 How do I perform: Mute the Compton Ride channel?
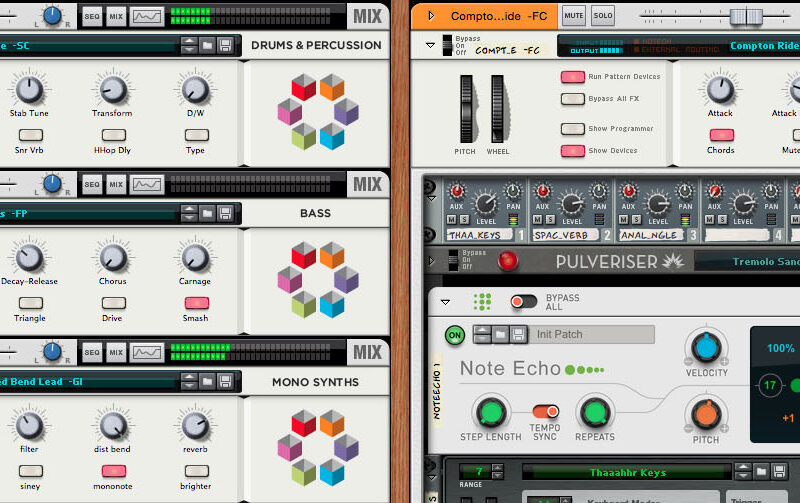(x=573, y=16)
